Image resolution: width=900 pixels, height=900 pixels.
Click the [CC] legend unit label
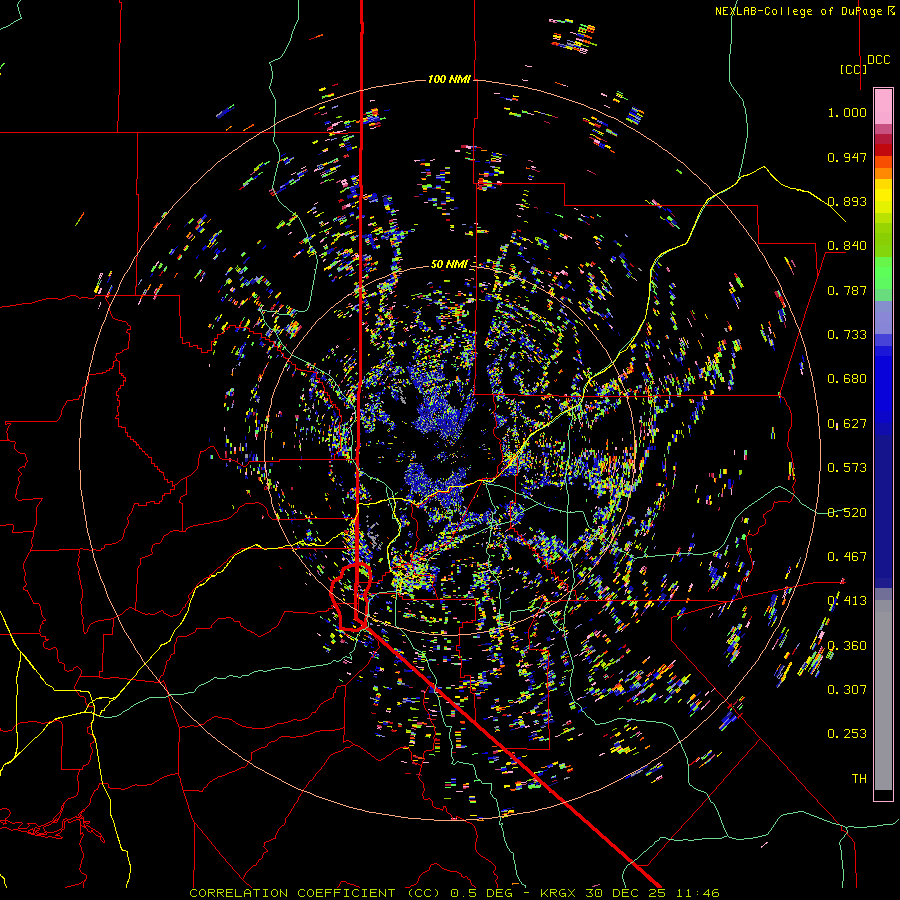click(853, 69)
